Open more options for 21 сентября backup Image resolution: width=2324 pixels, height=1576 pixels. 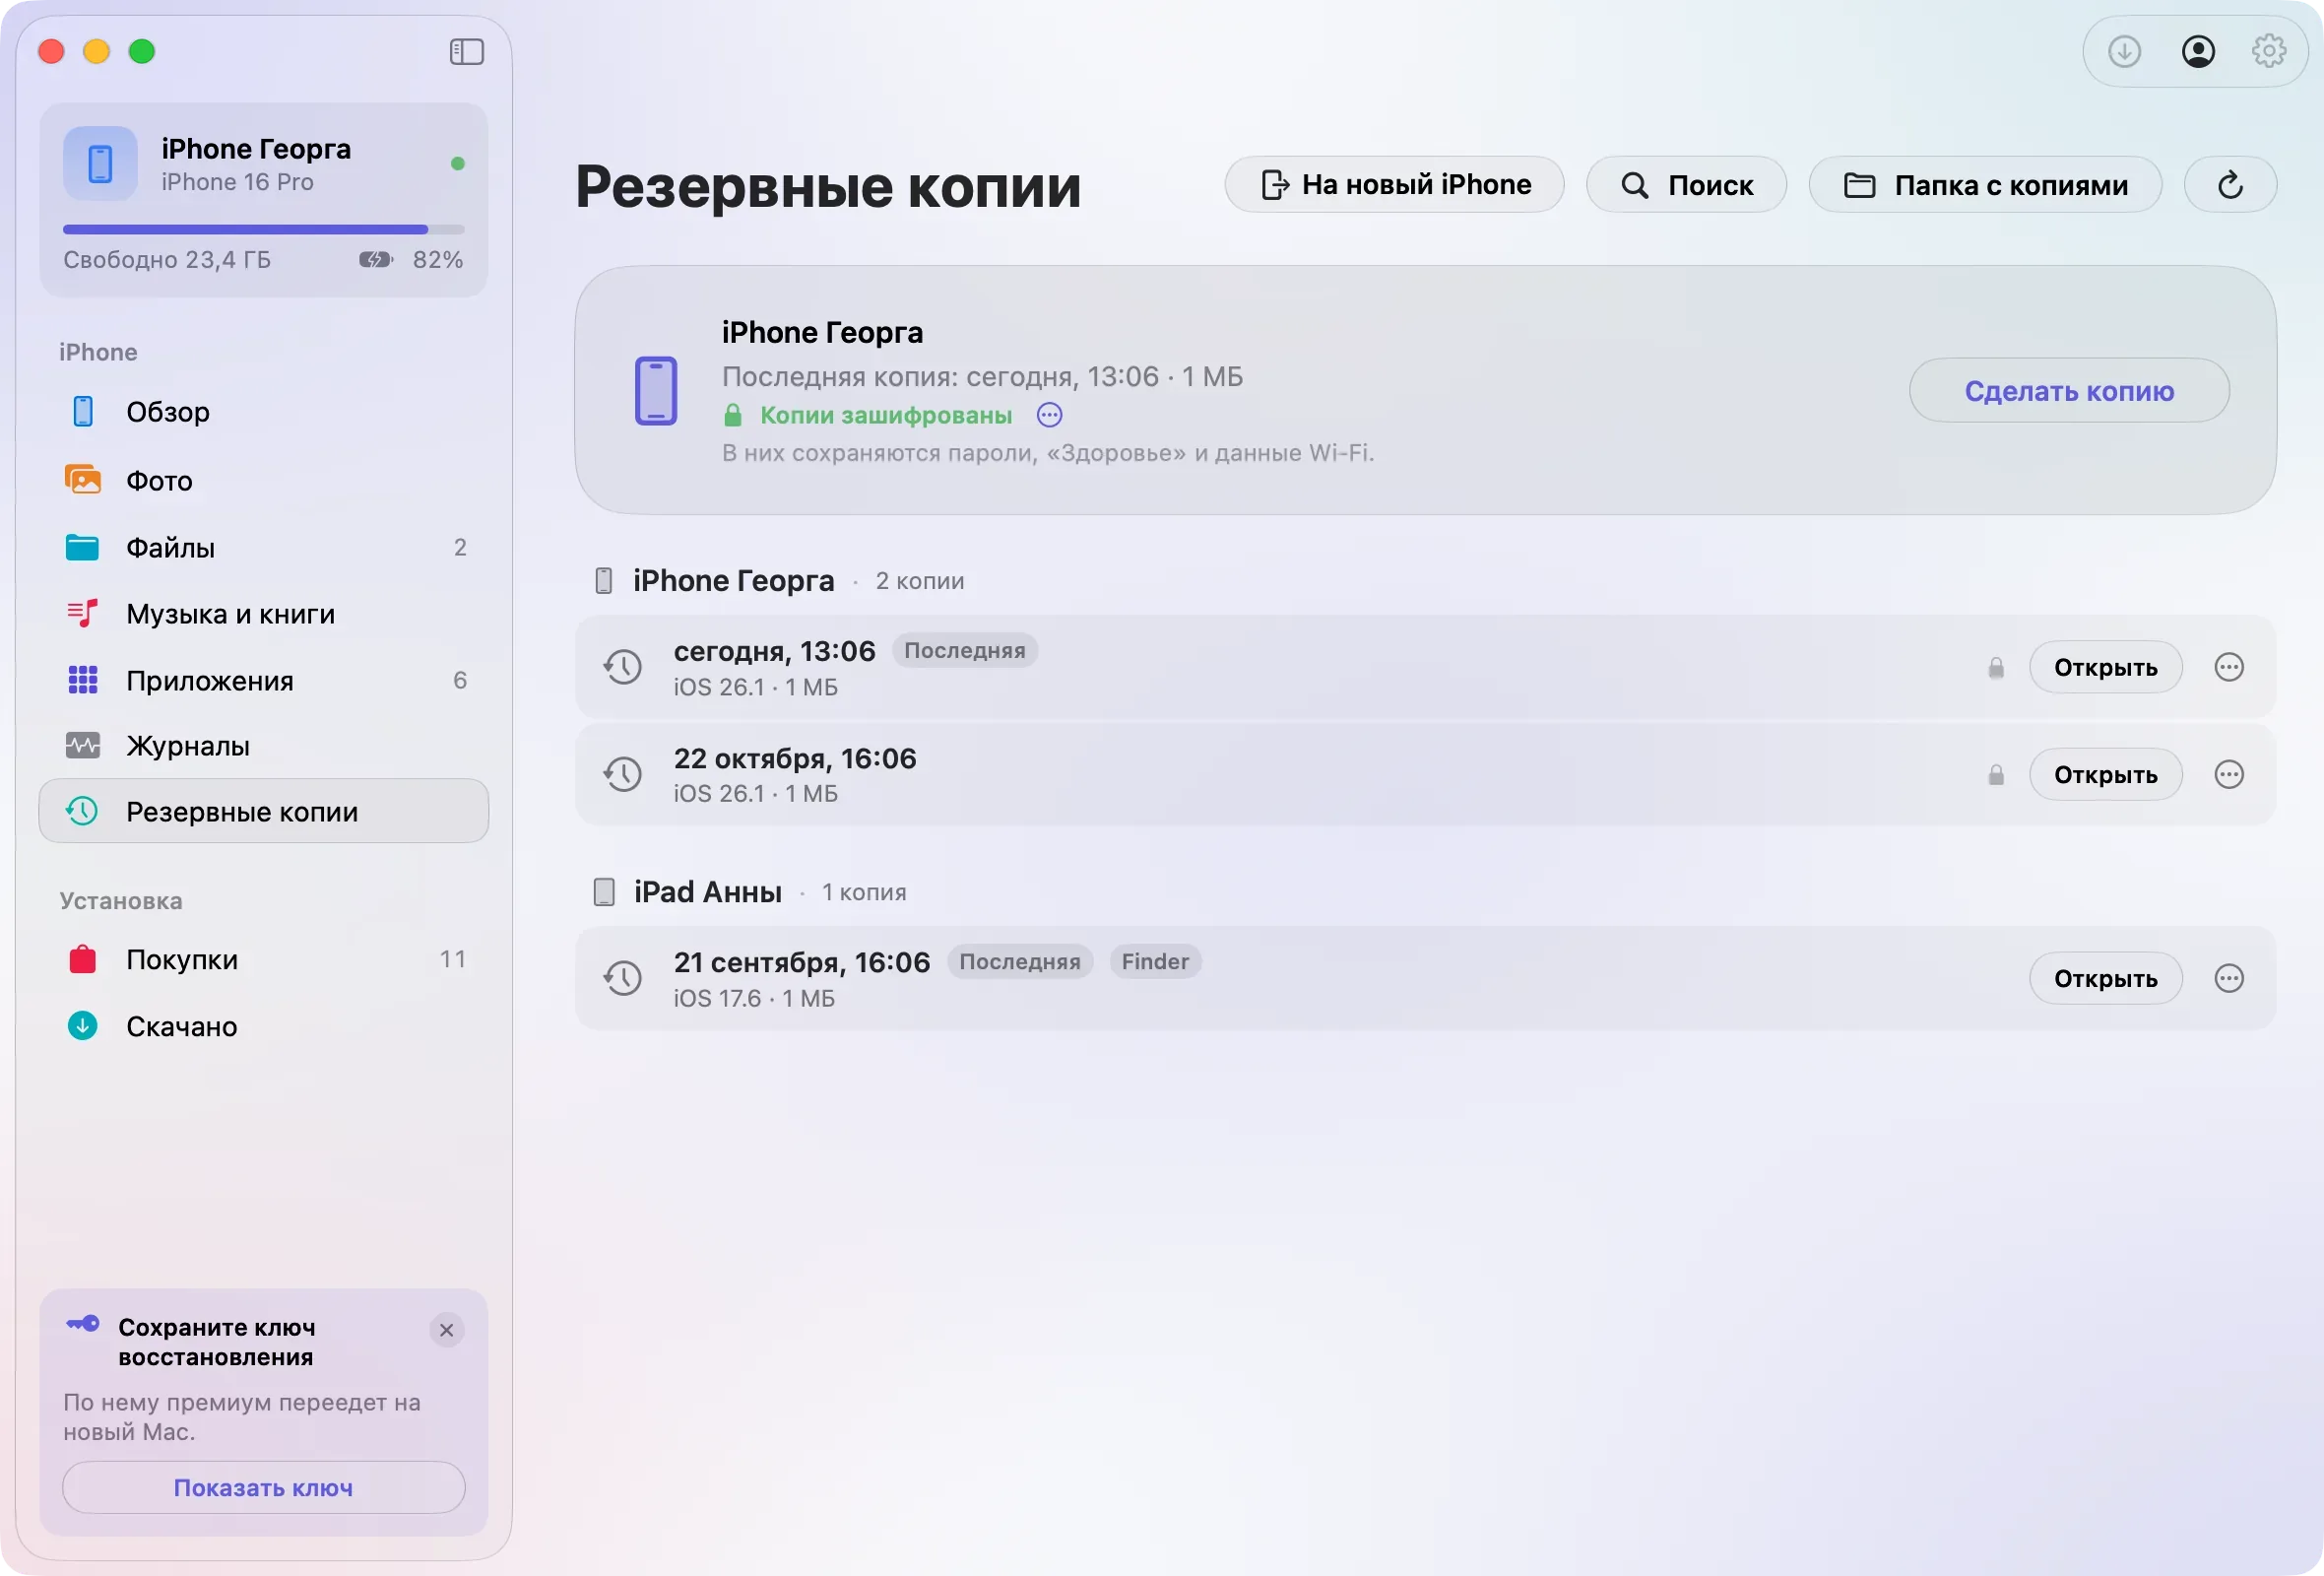tap(2229, 978)
